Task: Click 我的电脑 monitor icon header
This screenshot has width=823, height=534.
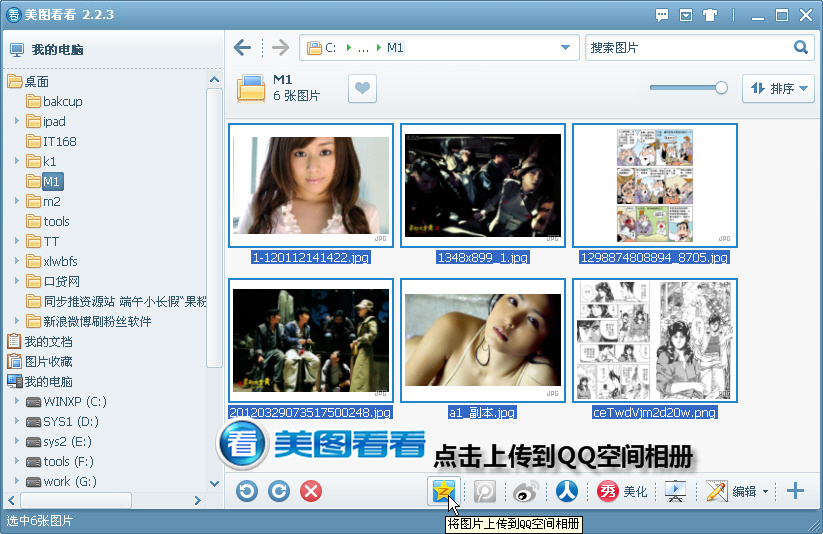Action: click(17, 50)
